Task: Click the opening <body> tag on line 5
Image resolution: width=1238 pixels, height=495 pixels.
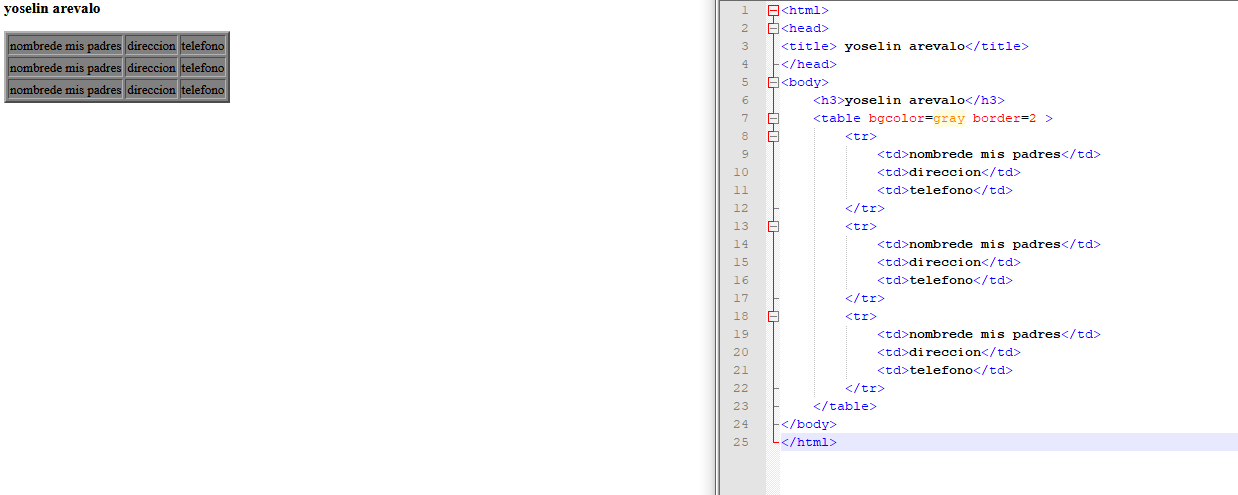Action: (x=805, y=82)
